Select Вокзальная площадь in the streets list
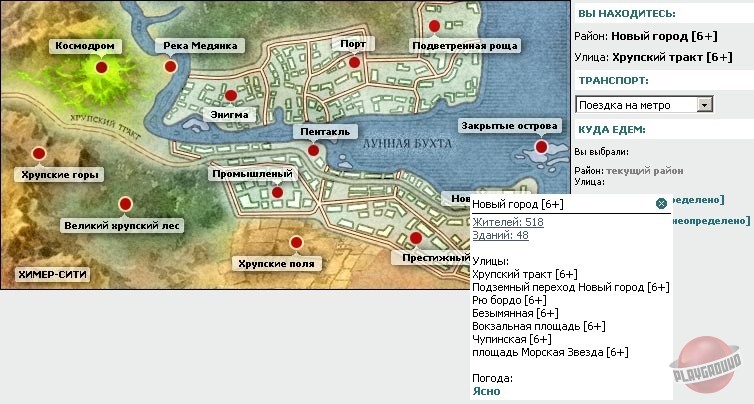The height and width of the screenshot is (404, 754). click(x=539, y=326)
